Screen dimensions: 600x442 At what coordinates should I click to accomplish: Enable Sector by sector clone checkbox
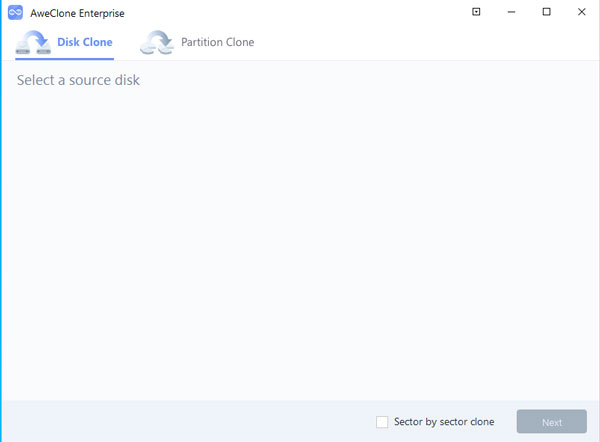click(x=382, y=422)
